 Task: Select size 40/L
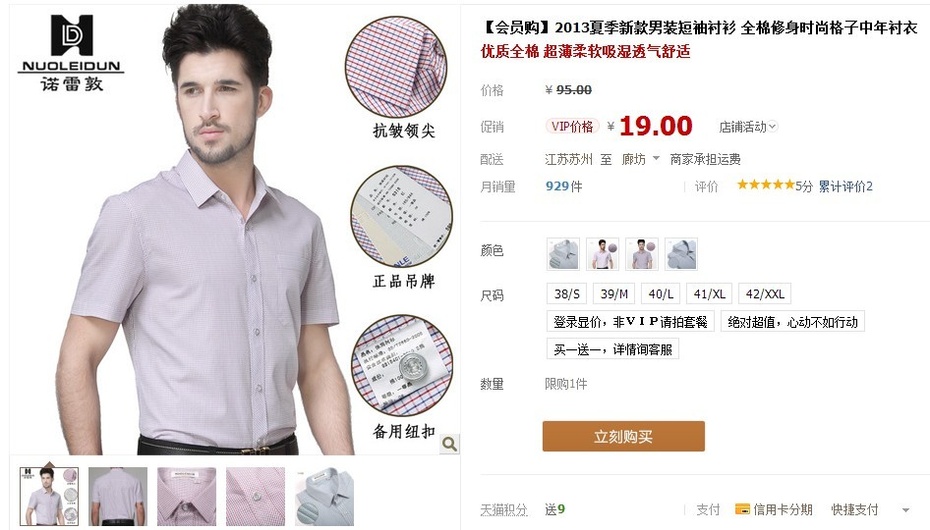click(x=661, y=293)
